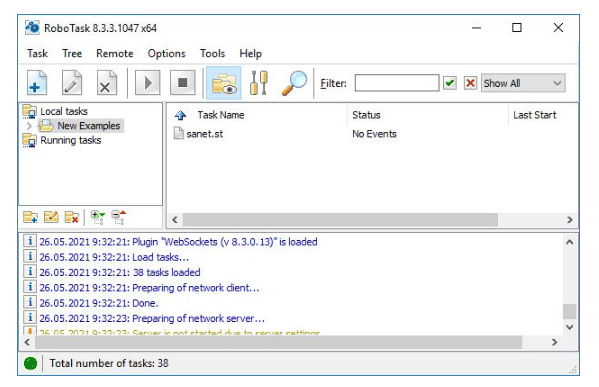Click into the Filter input field
The width and height of the screenshot is (599, 387).
tap(397, 83)
